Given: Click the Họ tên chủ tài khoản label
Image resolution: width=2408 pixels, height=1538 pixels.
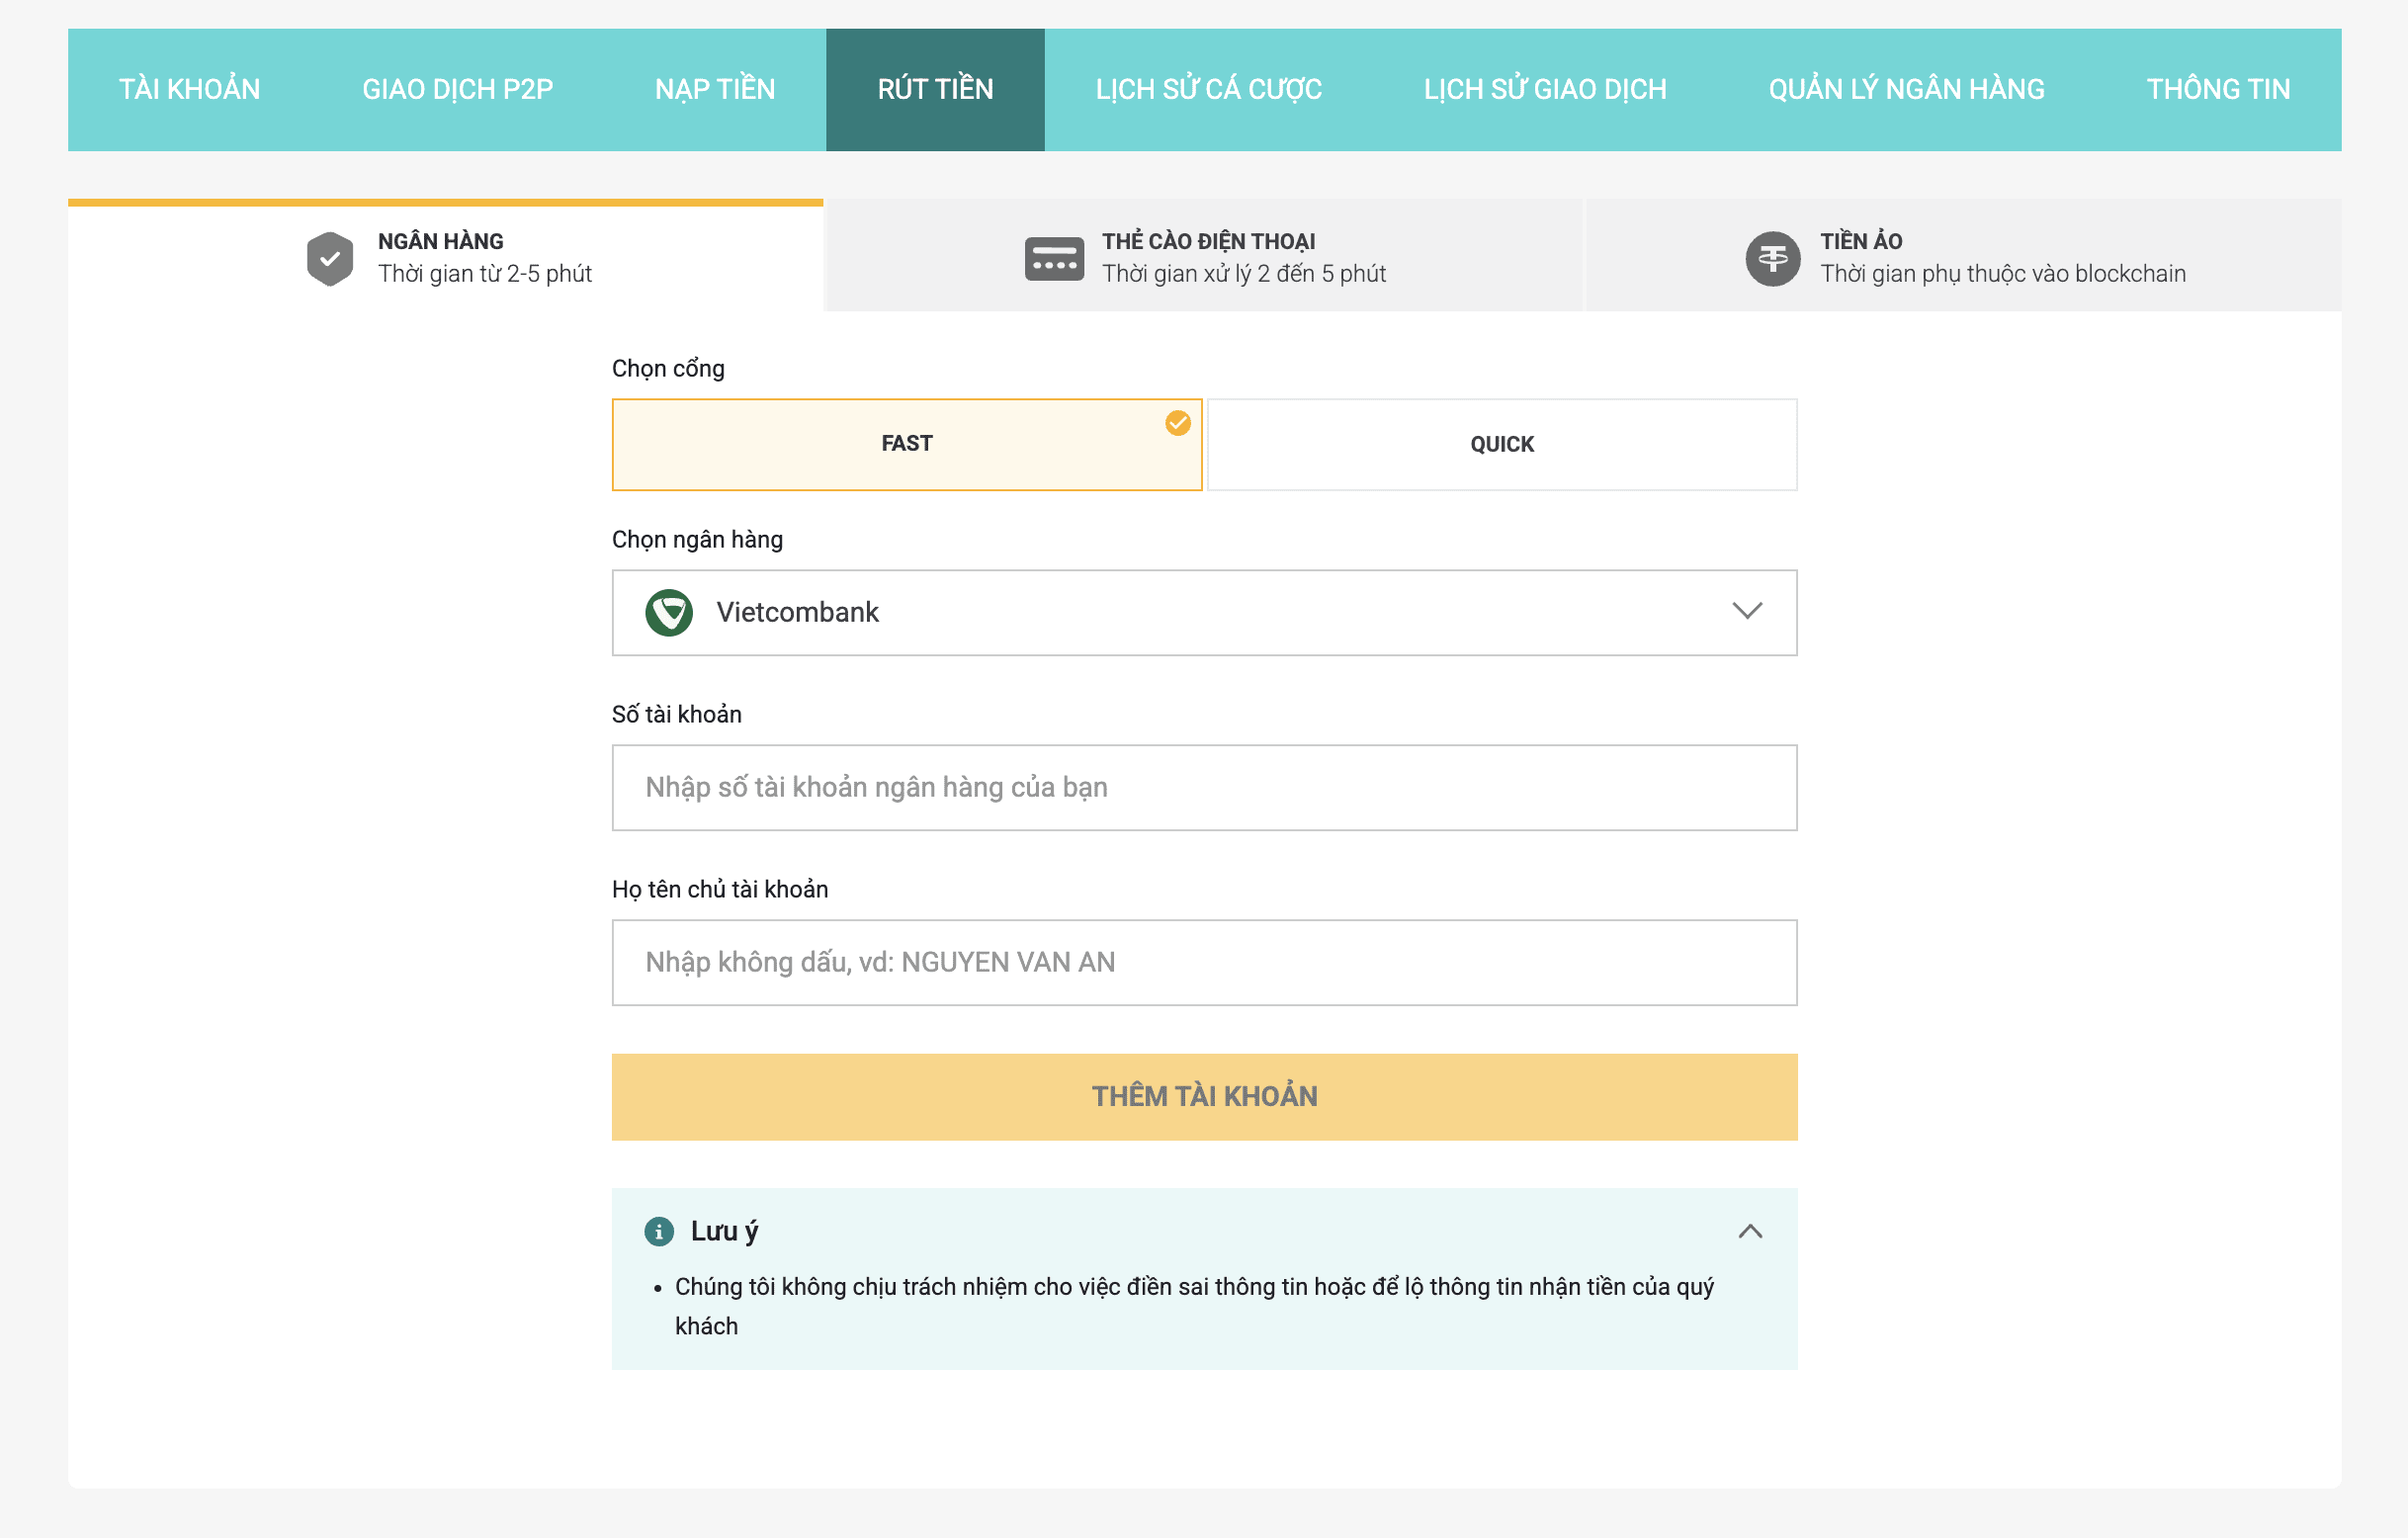Looking at the screenshot, I should [x=719, y=889].
